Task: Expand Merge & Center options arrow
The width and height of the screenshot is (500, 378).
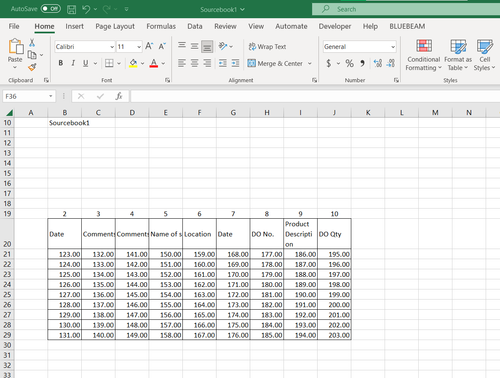Action: (x=310, y=63)
